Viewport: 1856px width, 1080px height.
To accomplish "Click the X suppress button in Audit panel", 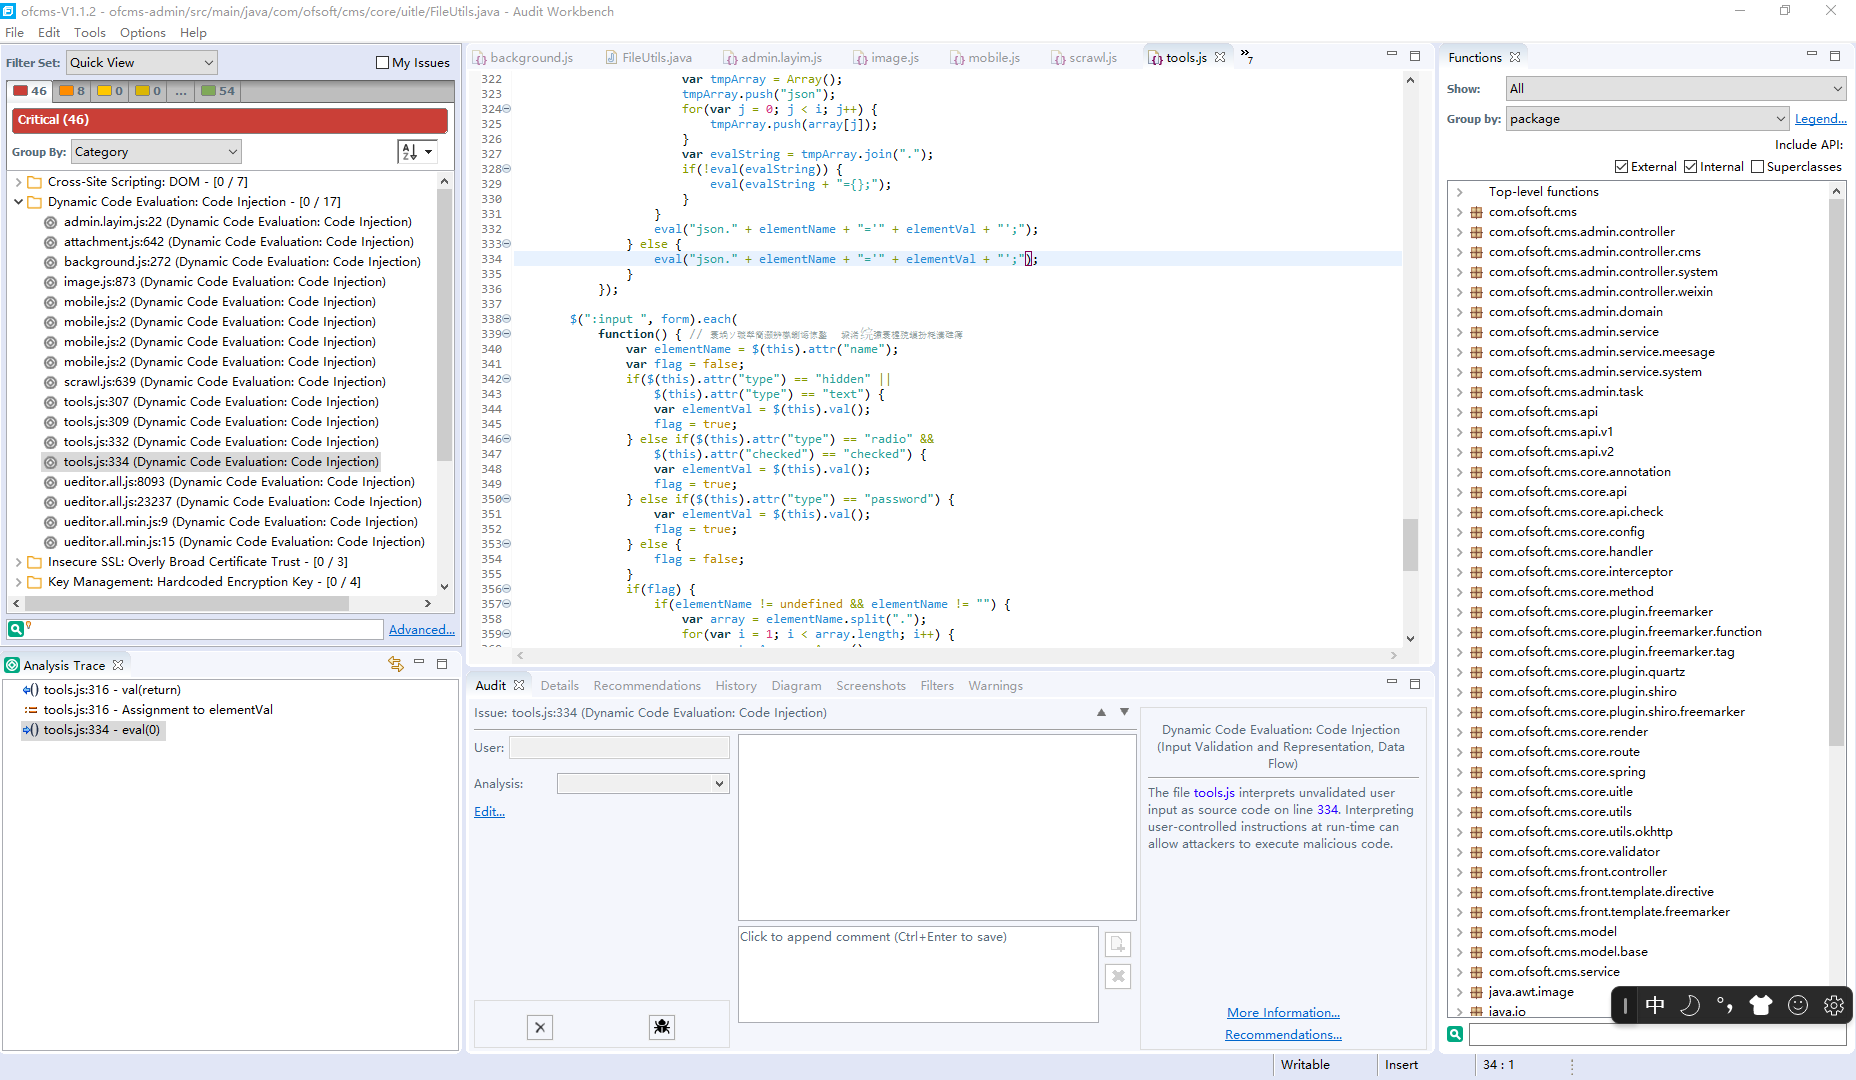I will (x=540, y=1027).
